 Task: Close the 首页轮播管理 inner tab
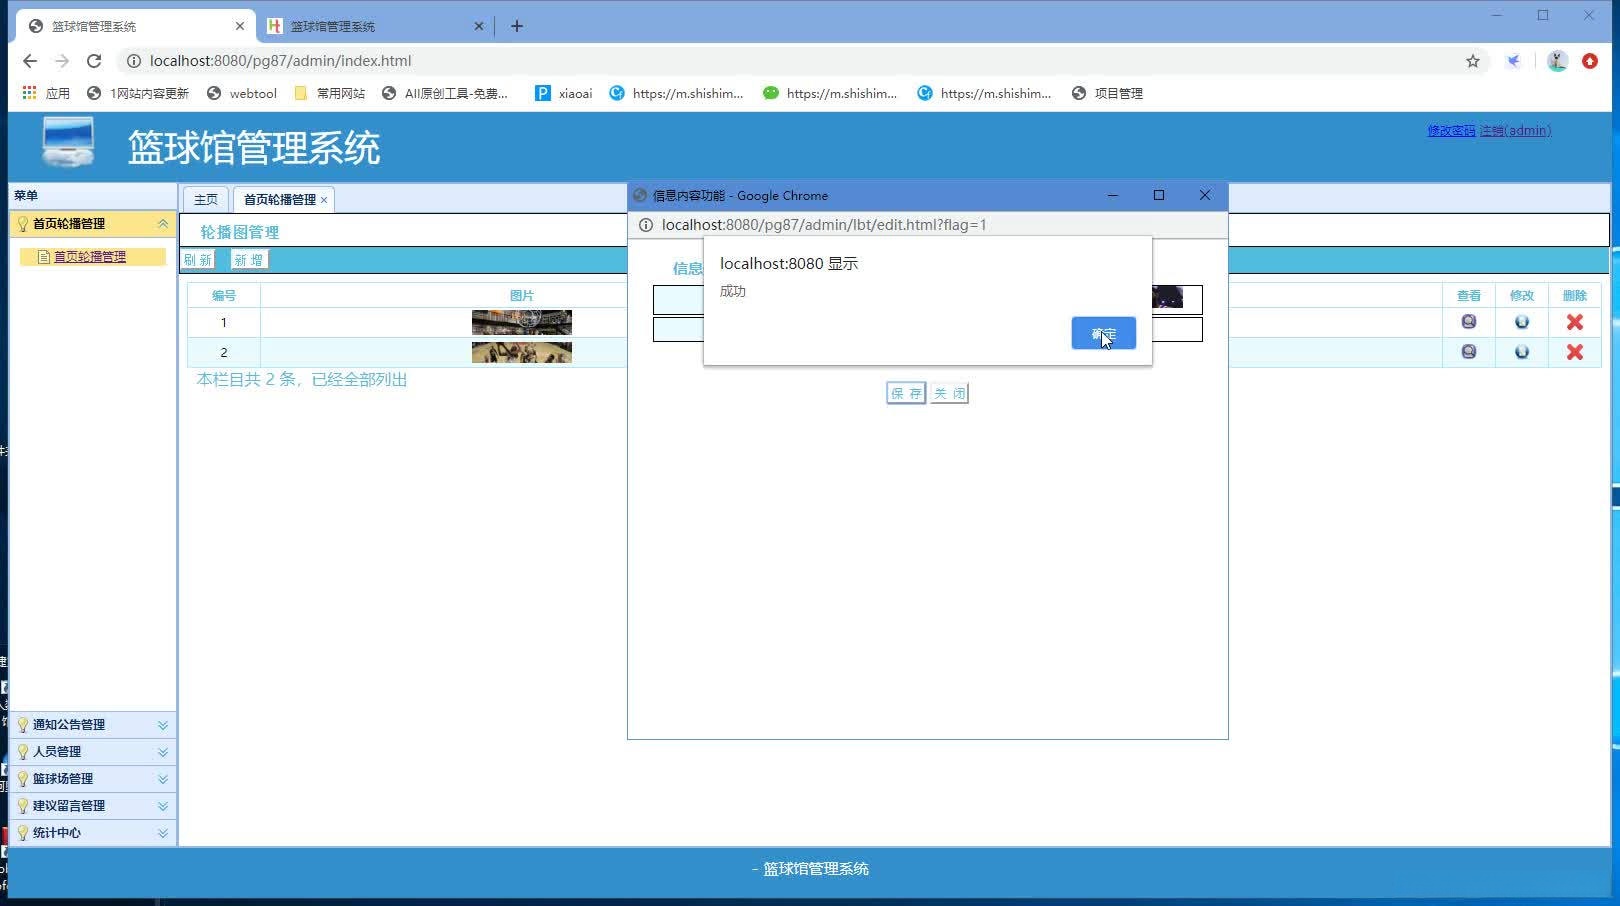(x=324, y=200)
